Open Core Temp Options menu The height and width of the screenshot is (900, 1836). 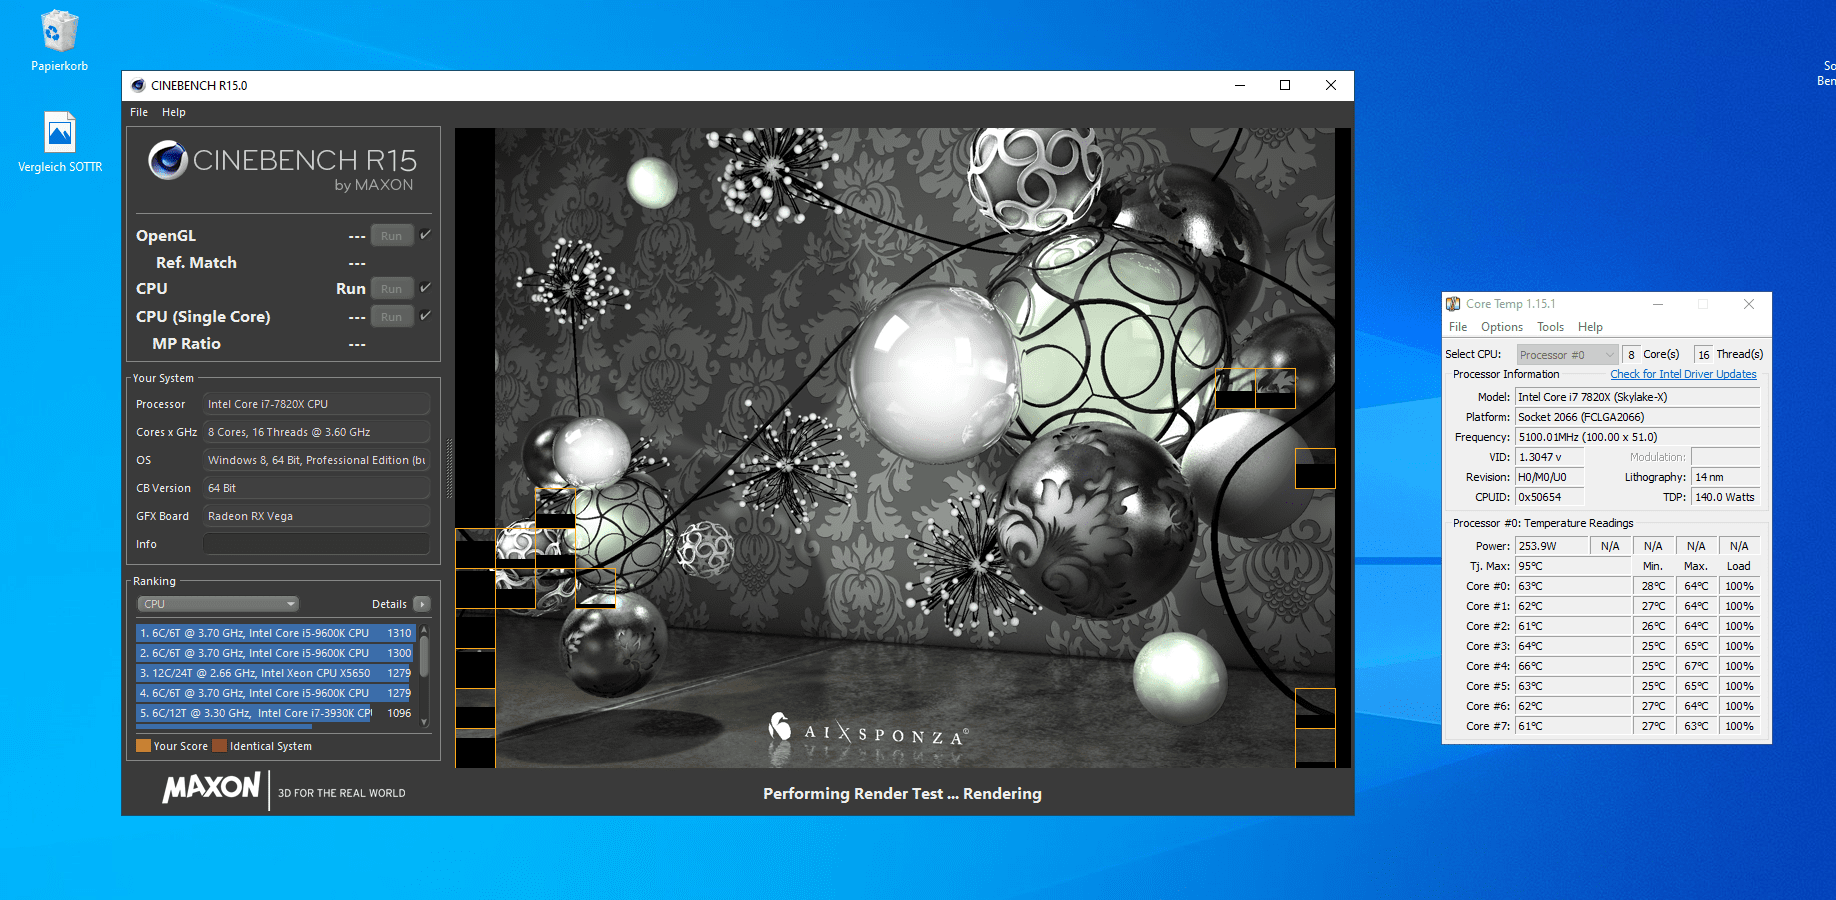click(1502, 327)
